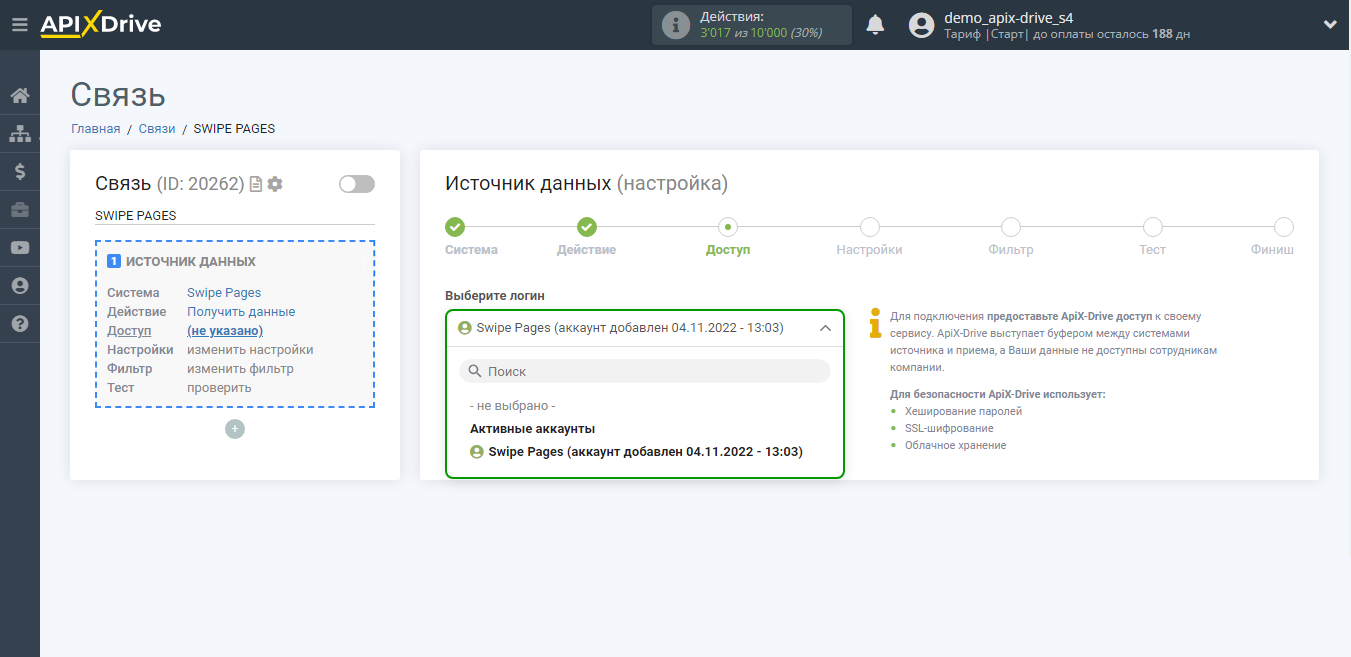Click the '(не указано)' access link
The width and height of the screenshot is (1351, 657).
(x=225, y=331)
